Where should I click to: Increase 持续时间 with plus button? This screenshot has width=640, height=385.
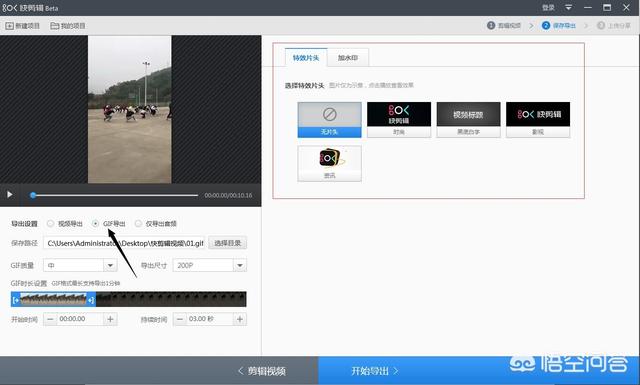coord(240,319)
